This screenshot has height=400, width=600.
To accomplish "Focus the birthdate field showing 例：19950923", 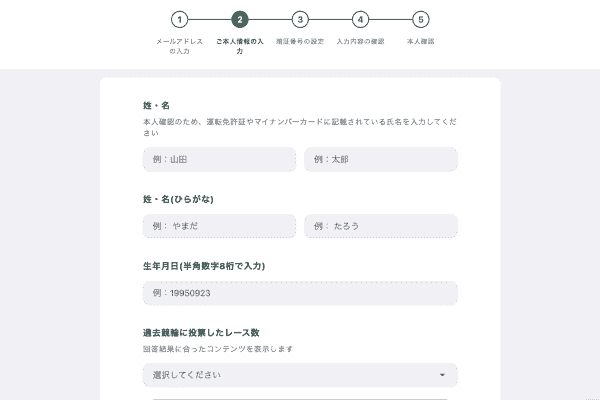I will click(300, 293).
